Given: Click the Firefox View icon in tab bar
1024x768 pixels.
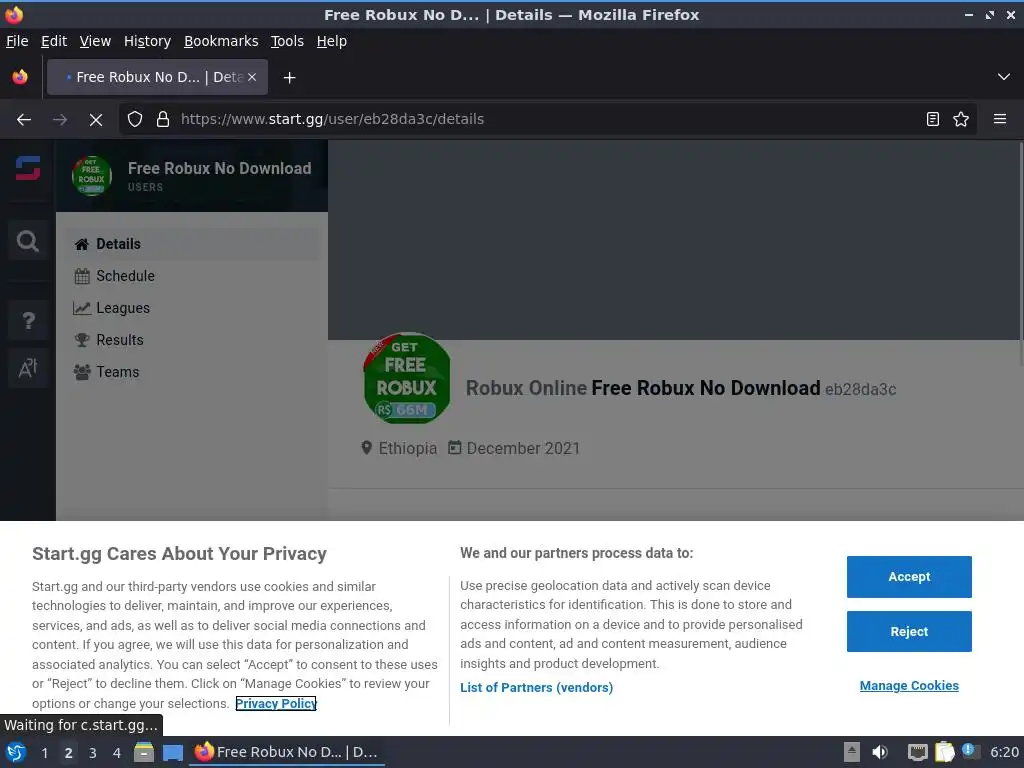Looking at the screenshot, I should (x=20, y=77).
